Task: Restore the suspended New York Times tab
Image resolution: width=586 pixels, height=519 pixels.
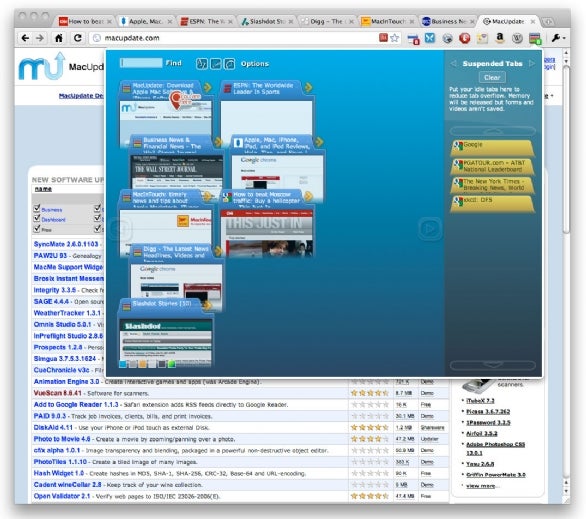Action: click(492, 185)
